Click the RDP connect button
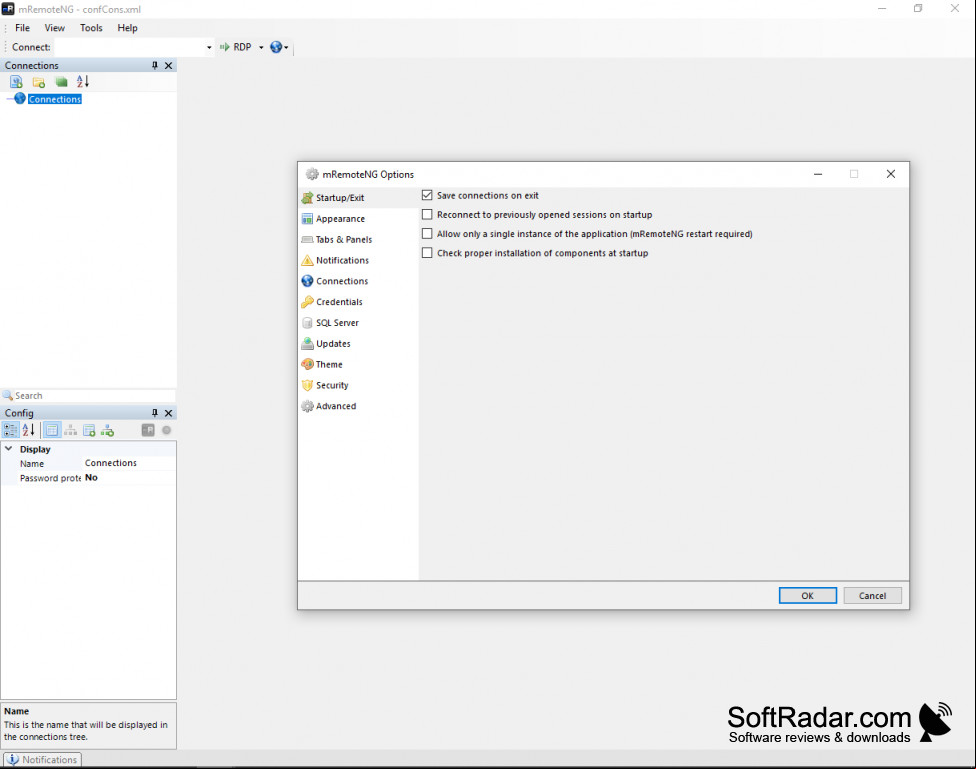The width and height of the screenshot is (976, 769). (x=236, y=47)
